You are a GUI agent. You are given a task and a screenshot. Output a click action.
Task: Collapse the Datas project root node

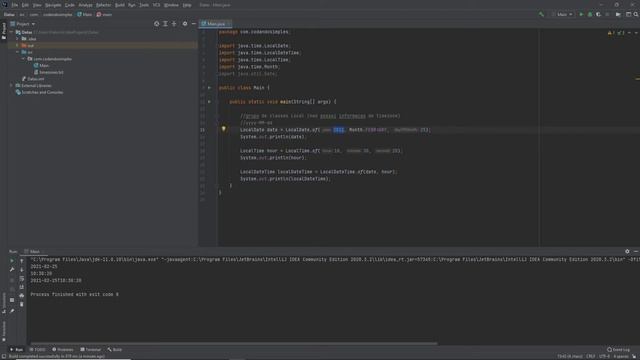pyautogui.click(x=11, y=32)
